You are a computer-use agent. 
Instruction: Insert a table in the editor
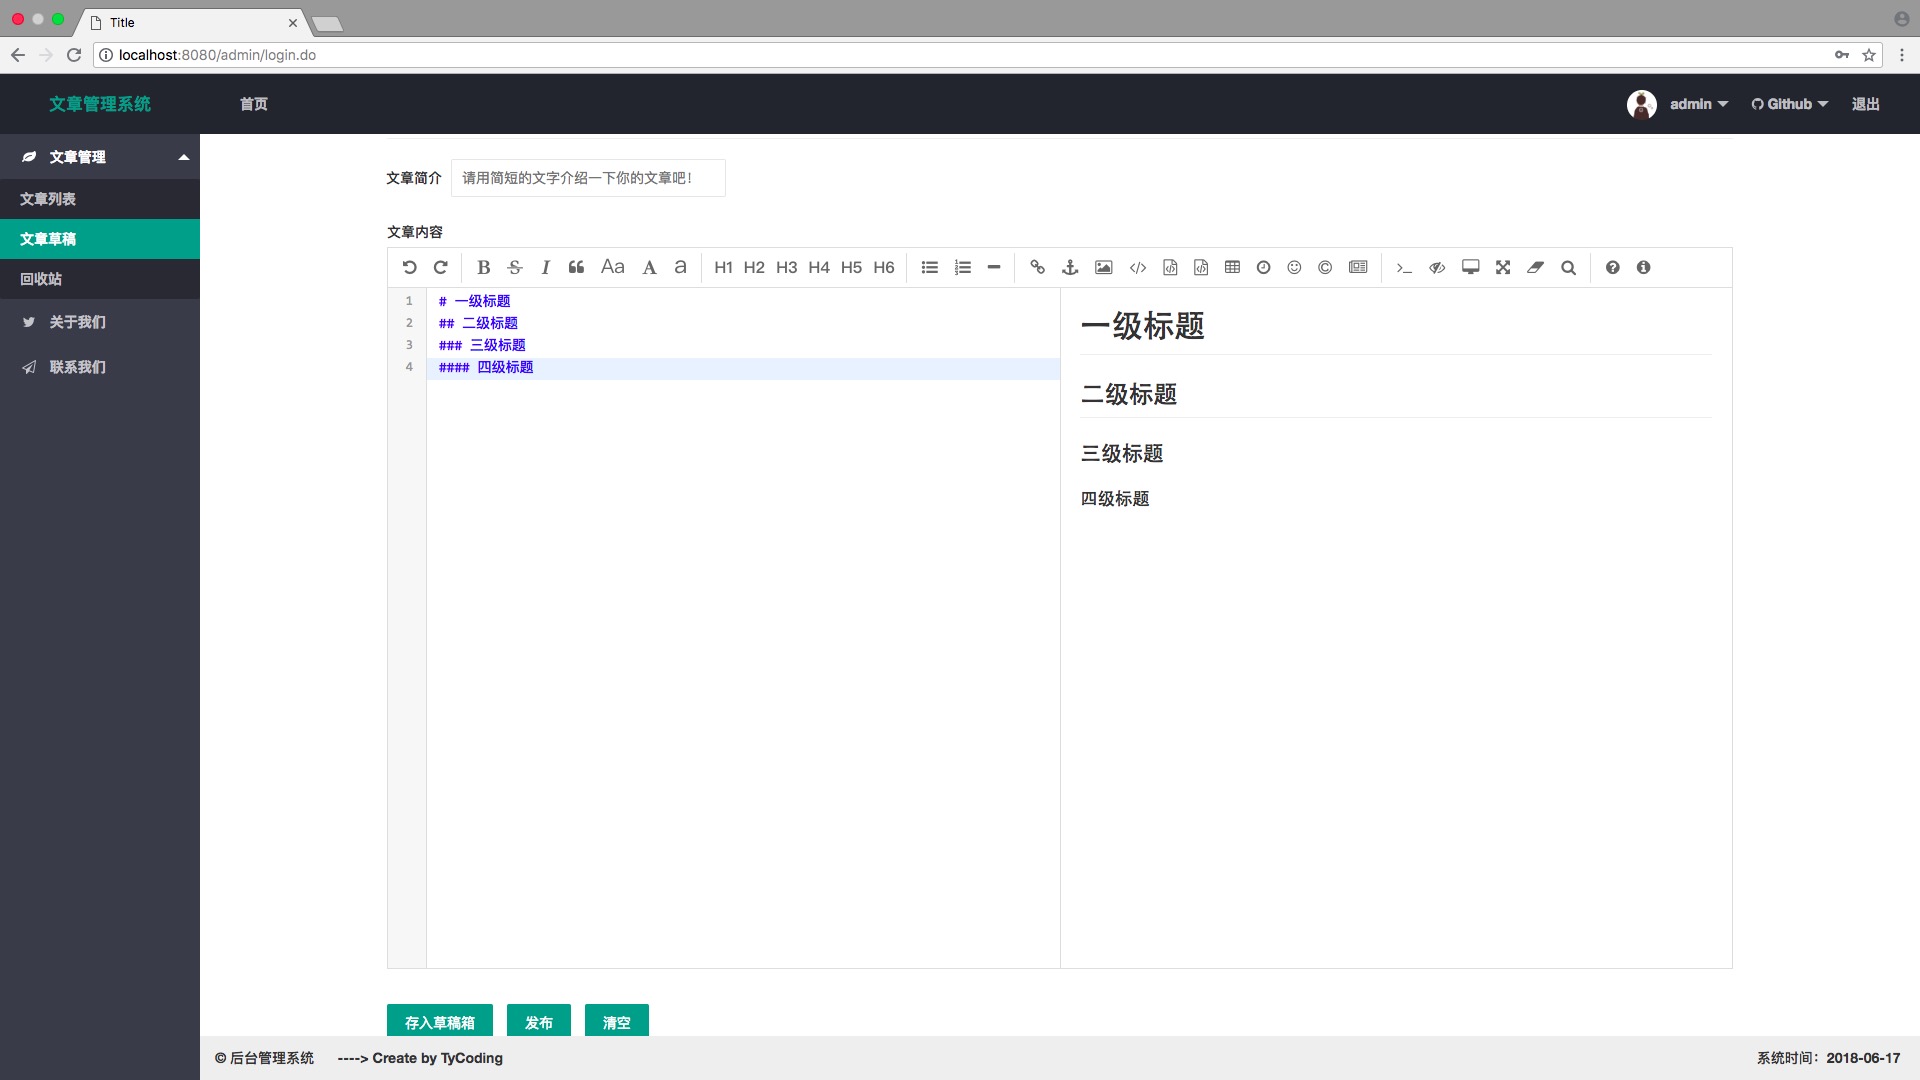point(1232,267)
